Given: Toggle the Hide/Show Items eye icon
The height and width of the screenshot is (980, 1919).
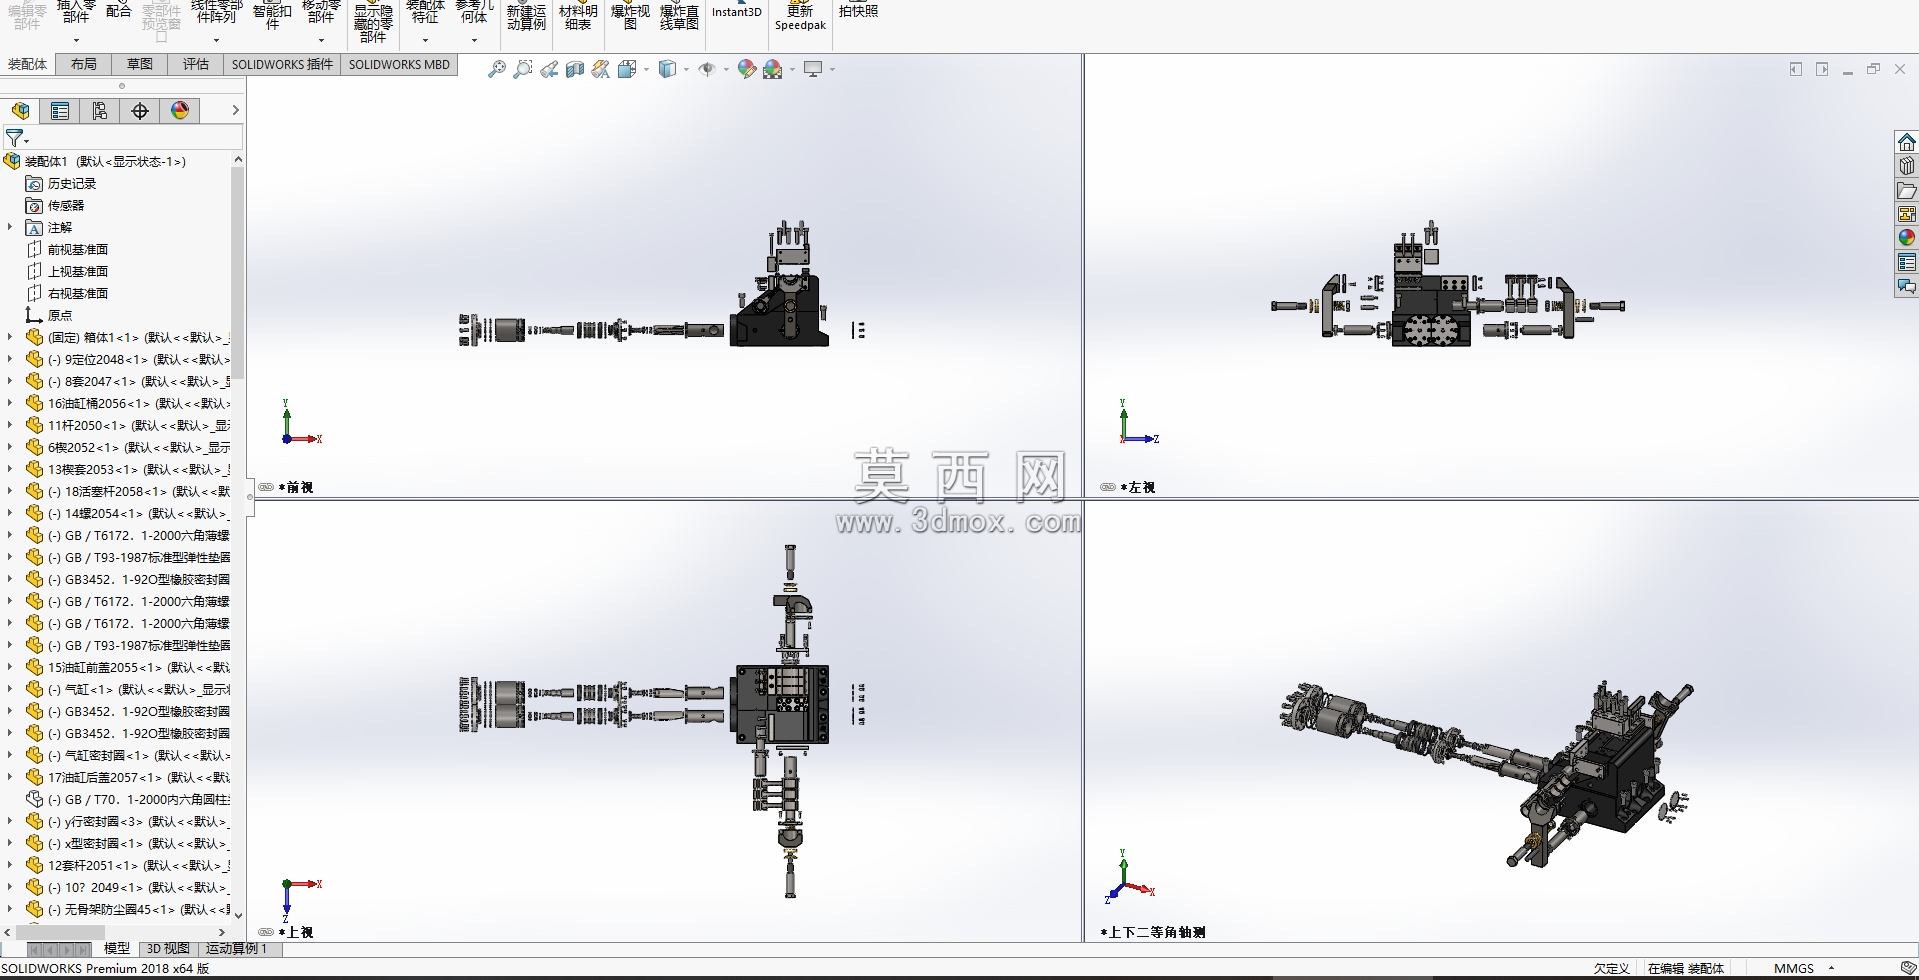Looking at the screenshot, I should [x=706, y=69].
